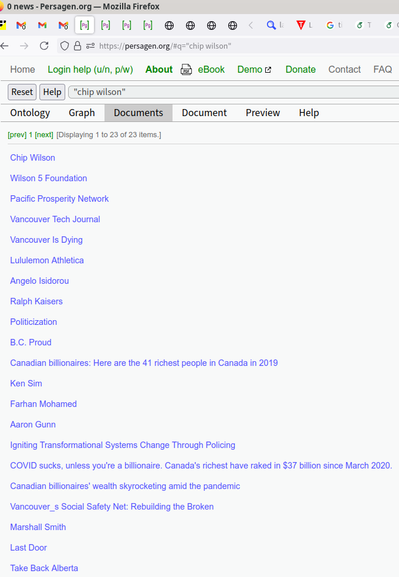The width and height of the screenshot is (399, 577).
Task: Open the Marshall Smith document
Action: [38, 527]
